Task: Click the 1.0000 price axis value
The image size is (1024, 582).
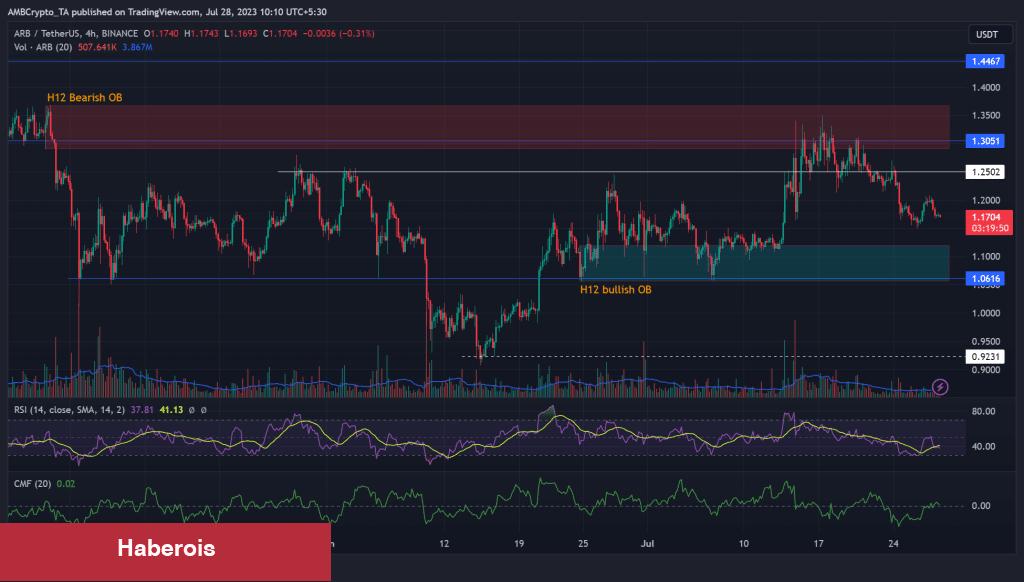Action: tap(985, 313)
